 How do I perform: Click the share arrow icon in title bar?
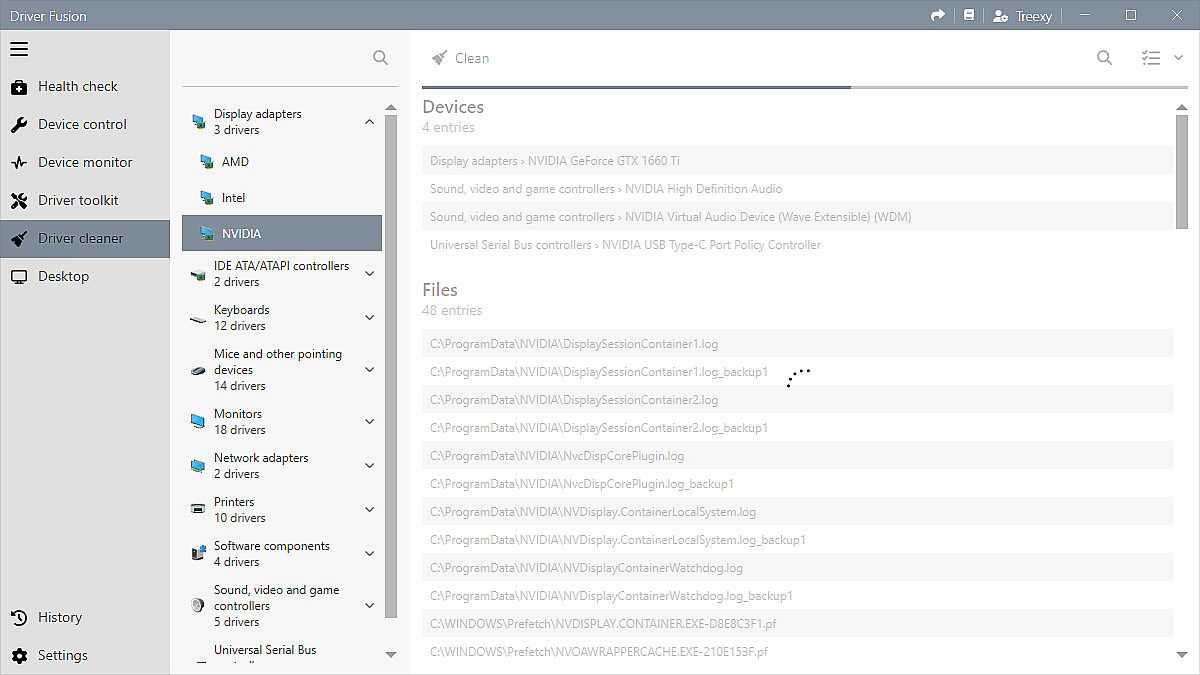pyautogui.click(x=937, y=15)
